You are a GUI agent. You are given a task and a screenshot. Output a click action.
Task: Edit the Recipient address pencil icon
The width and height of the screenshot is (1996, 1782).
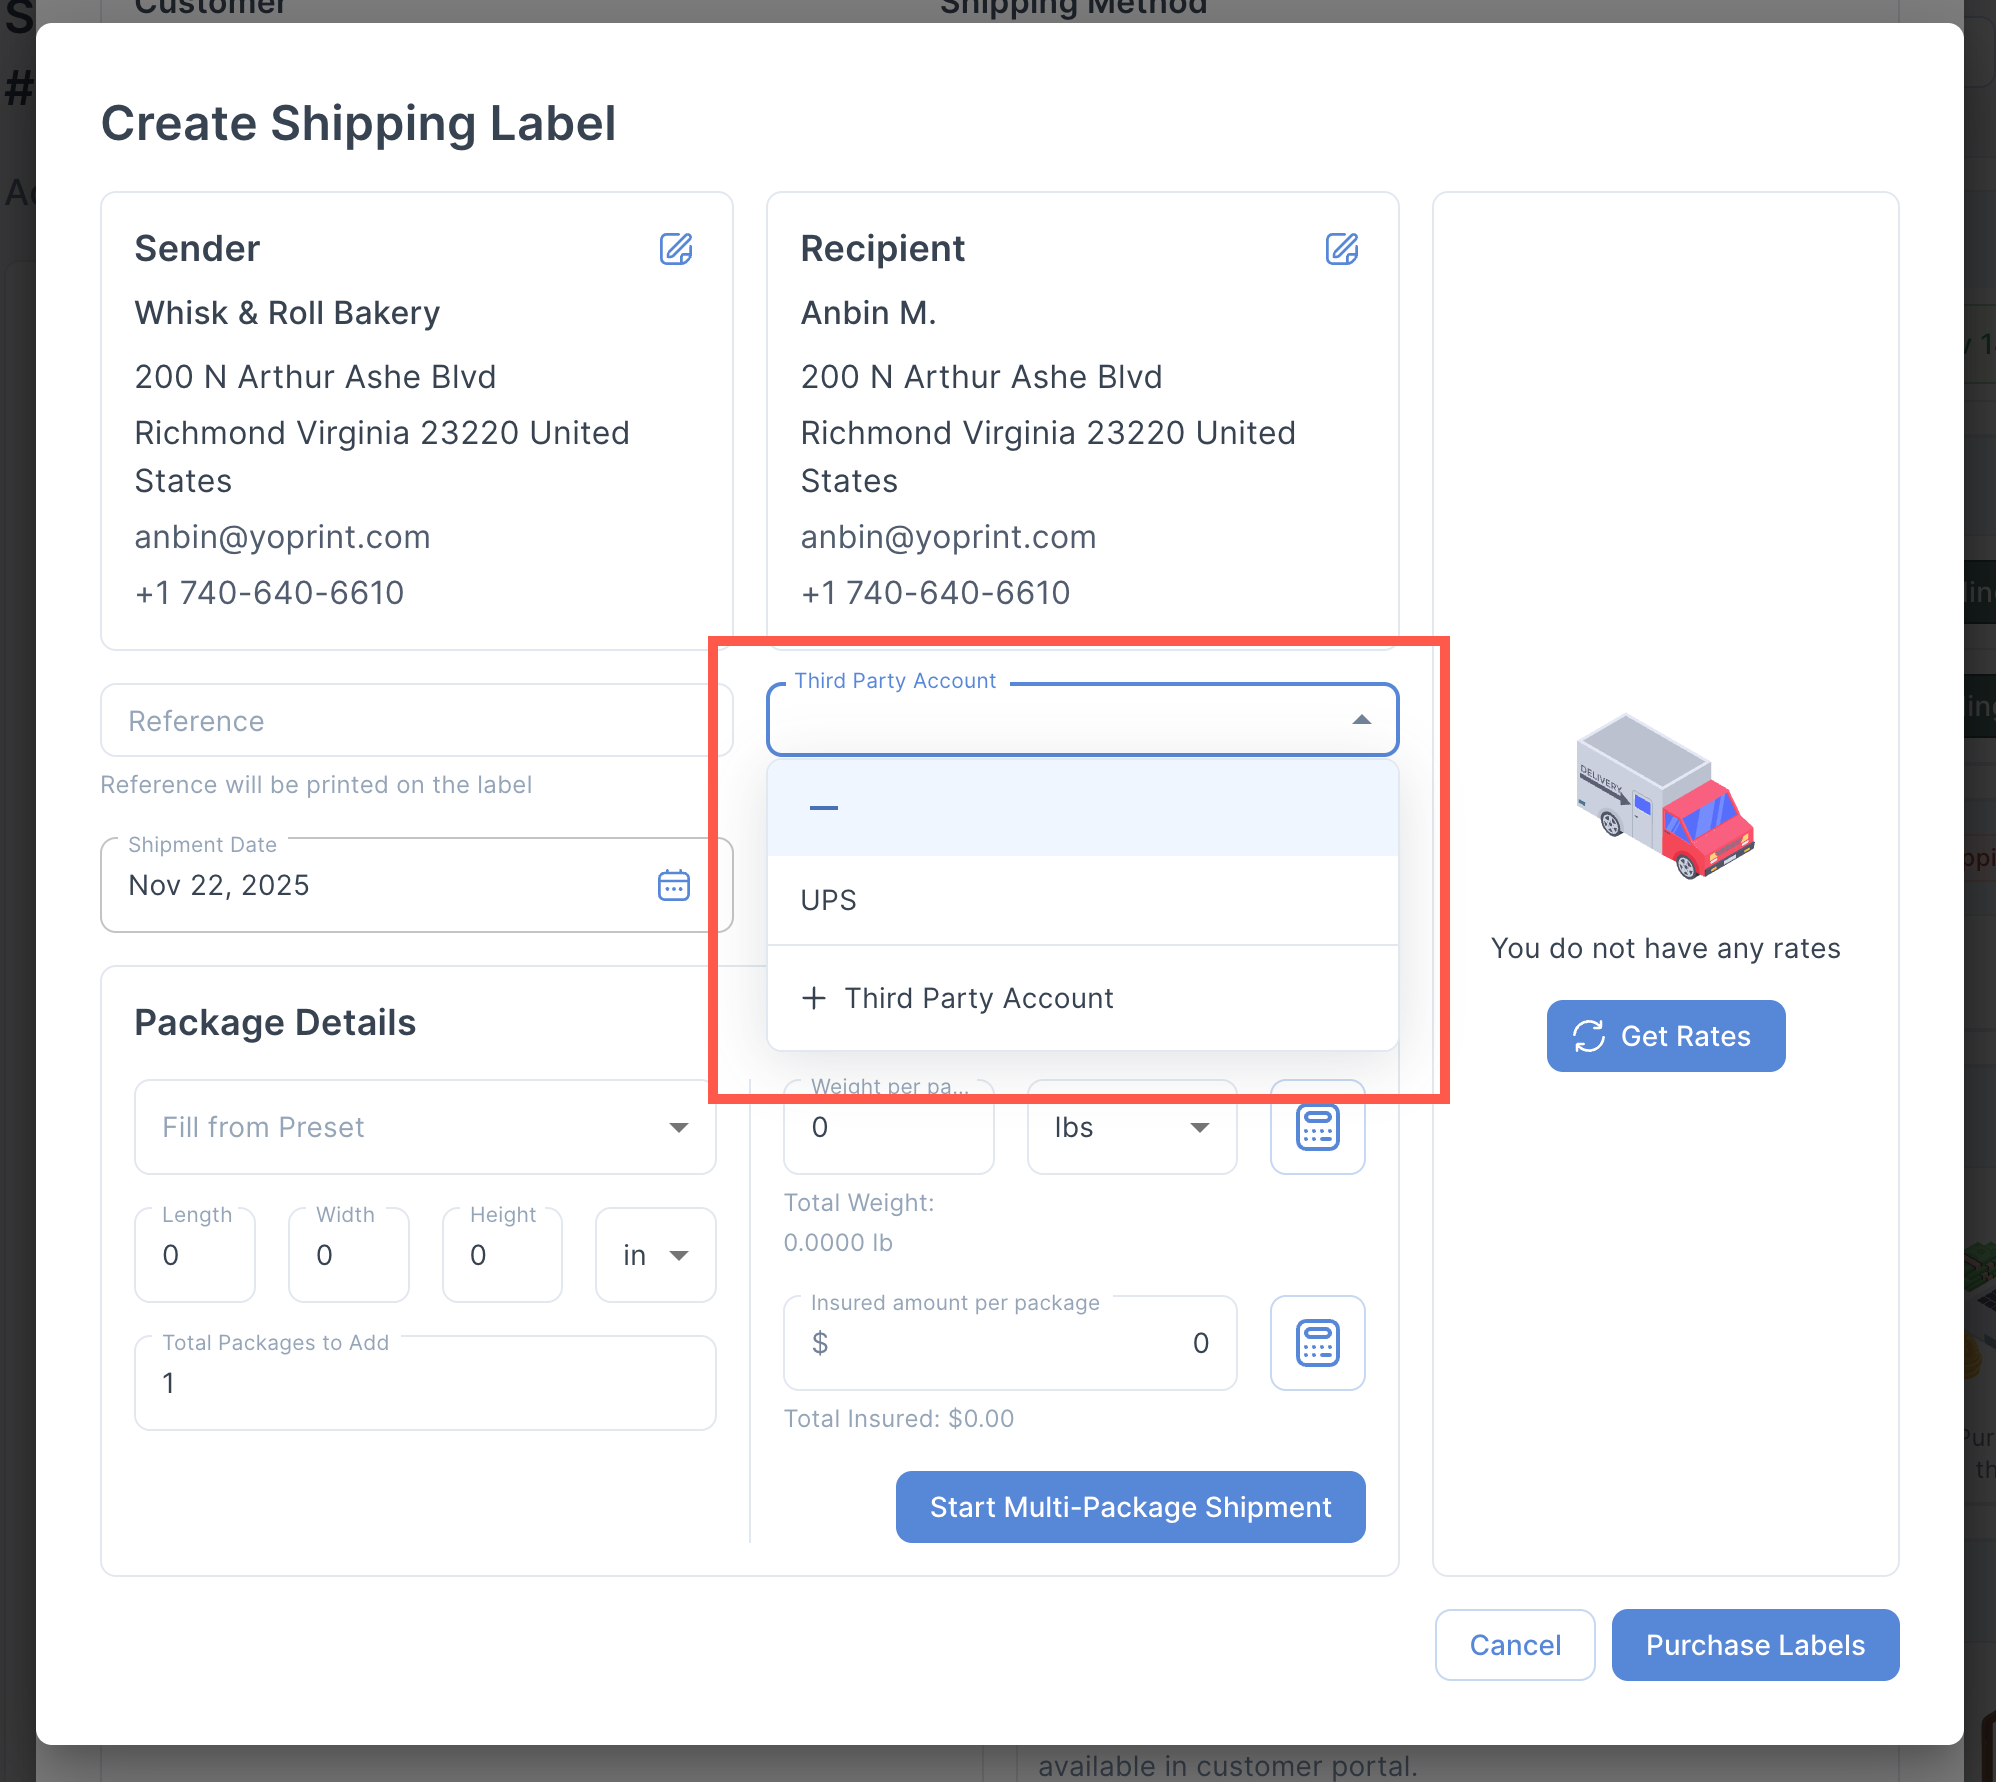1341,249
